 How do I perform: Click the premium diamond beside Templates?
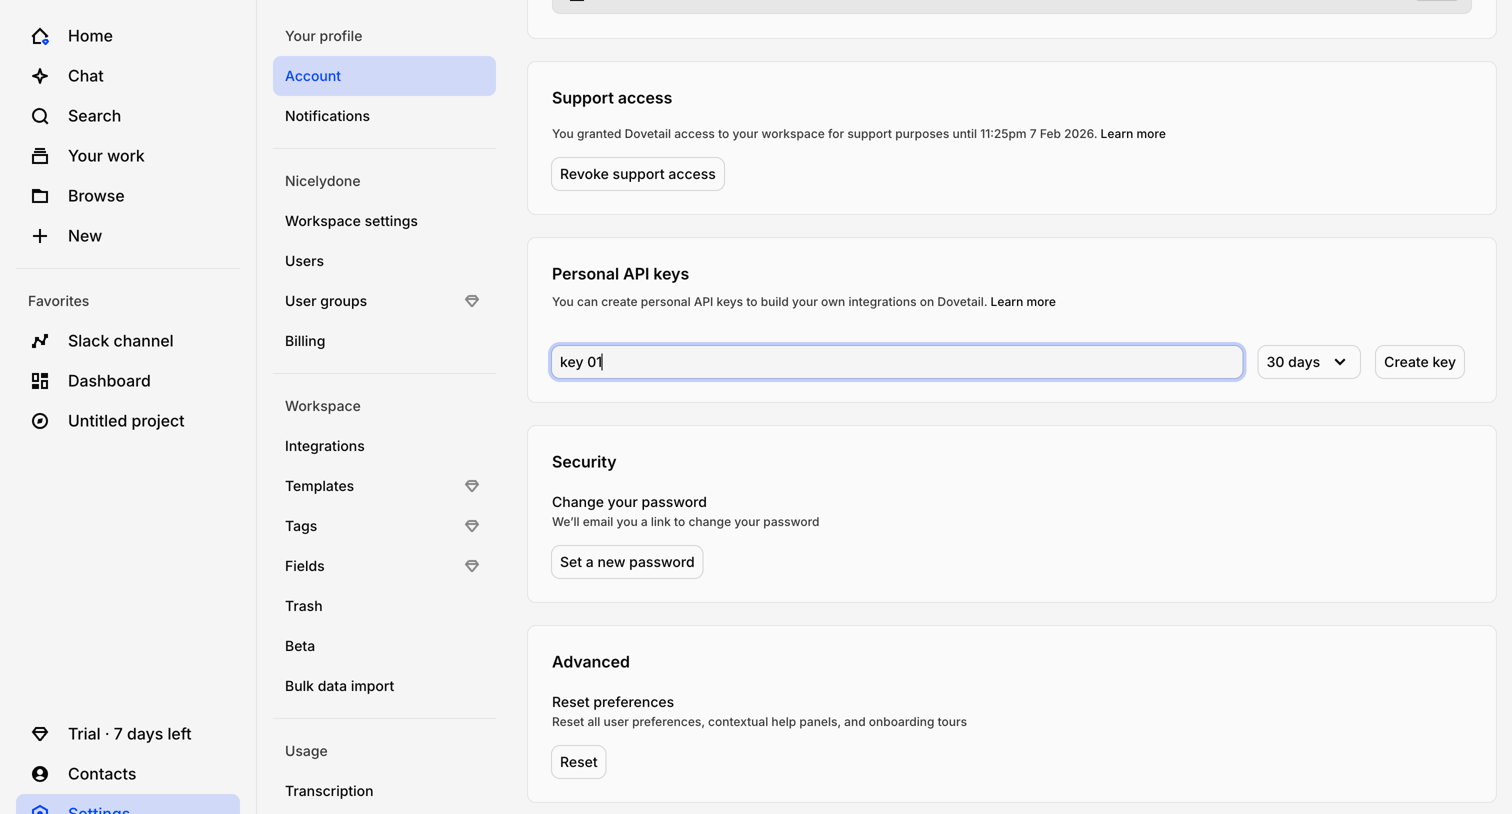[472, 486]
